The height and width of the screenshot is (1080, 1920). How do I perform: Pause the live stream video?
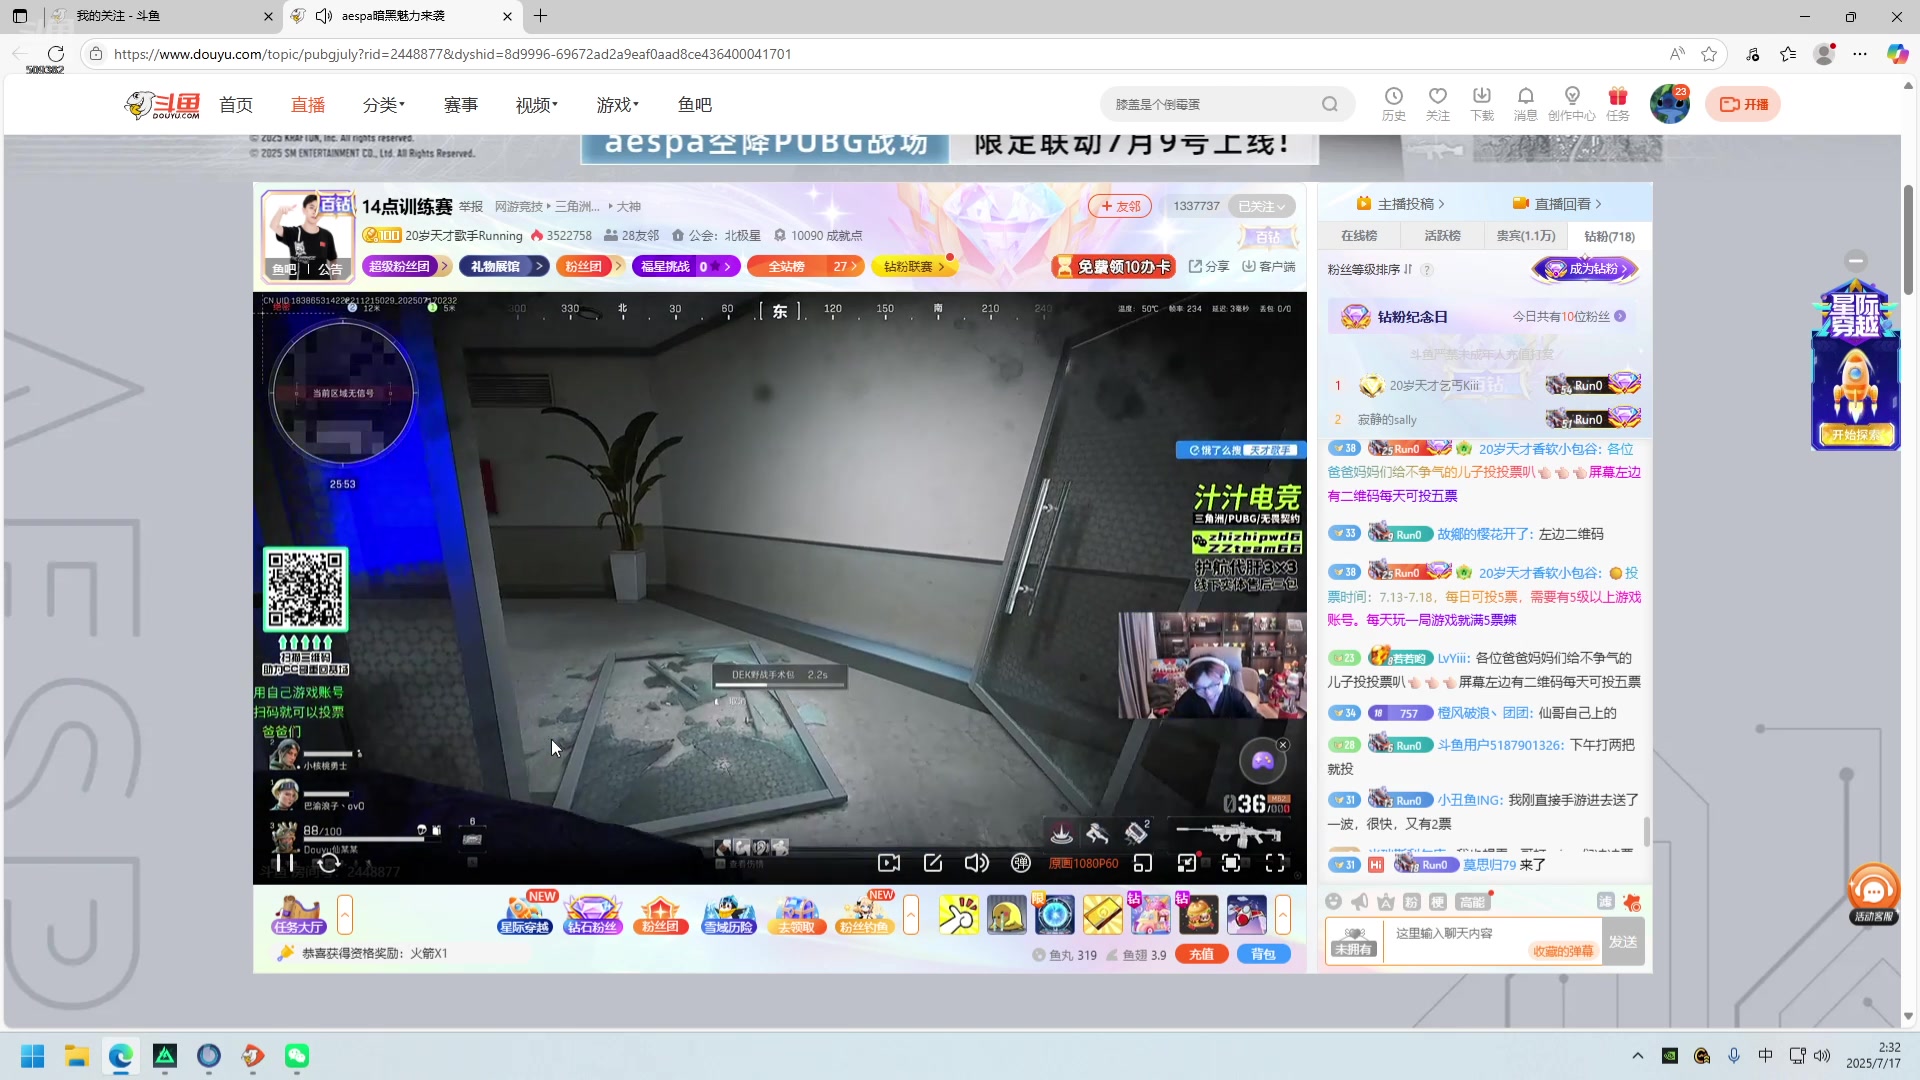pos(285,863)
